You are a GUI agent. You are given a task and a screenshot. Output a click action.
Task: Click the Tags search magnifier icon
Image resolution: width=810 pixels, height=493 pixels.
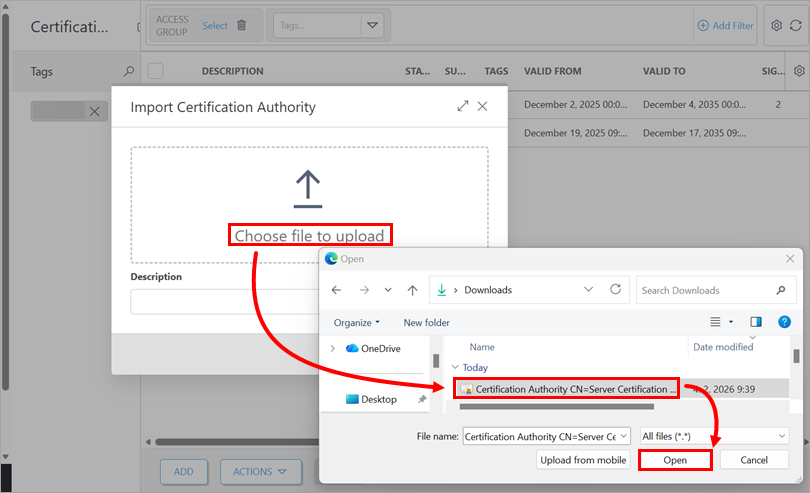128,72
